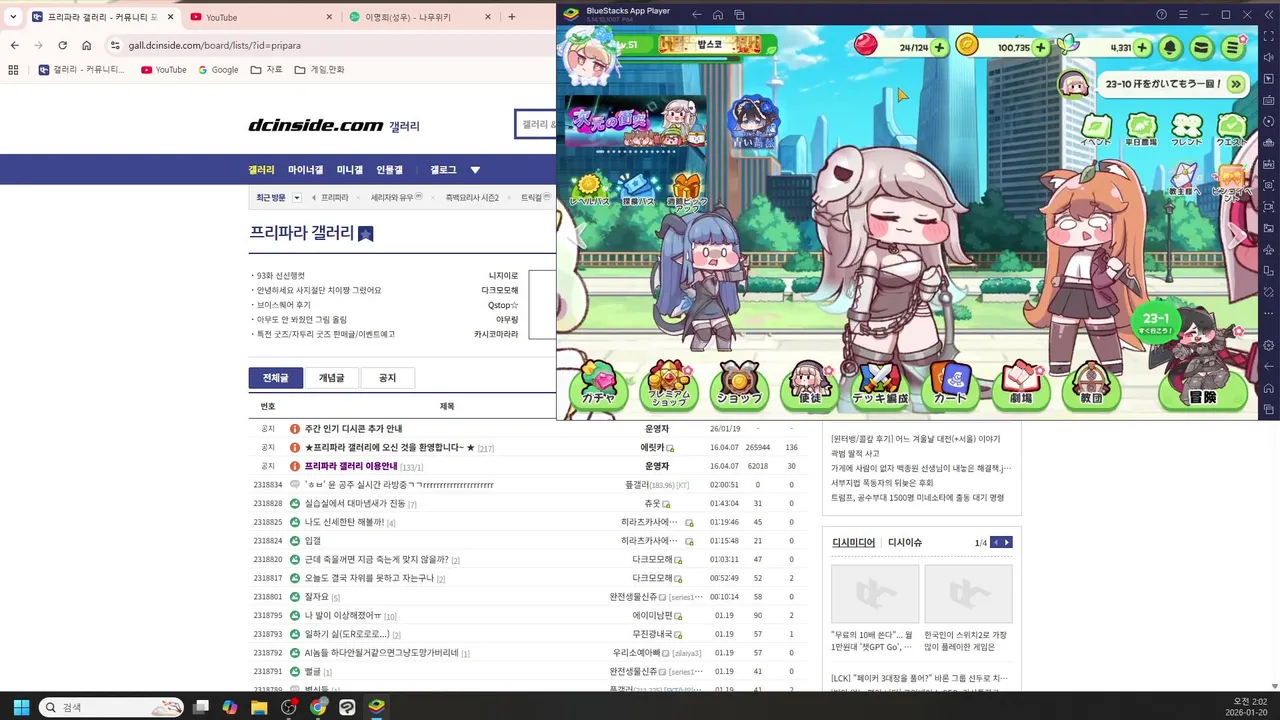Open the カード card menu icon

tap(950, 385)
